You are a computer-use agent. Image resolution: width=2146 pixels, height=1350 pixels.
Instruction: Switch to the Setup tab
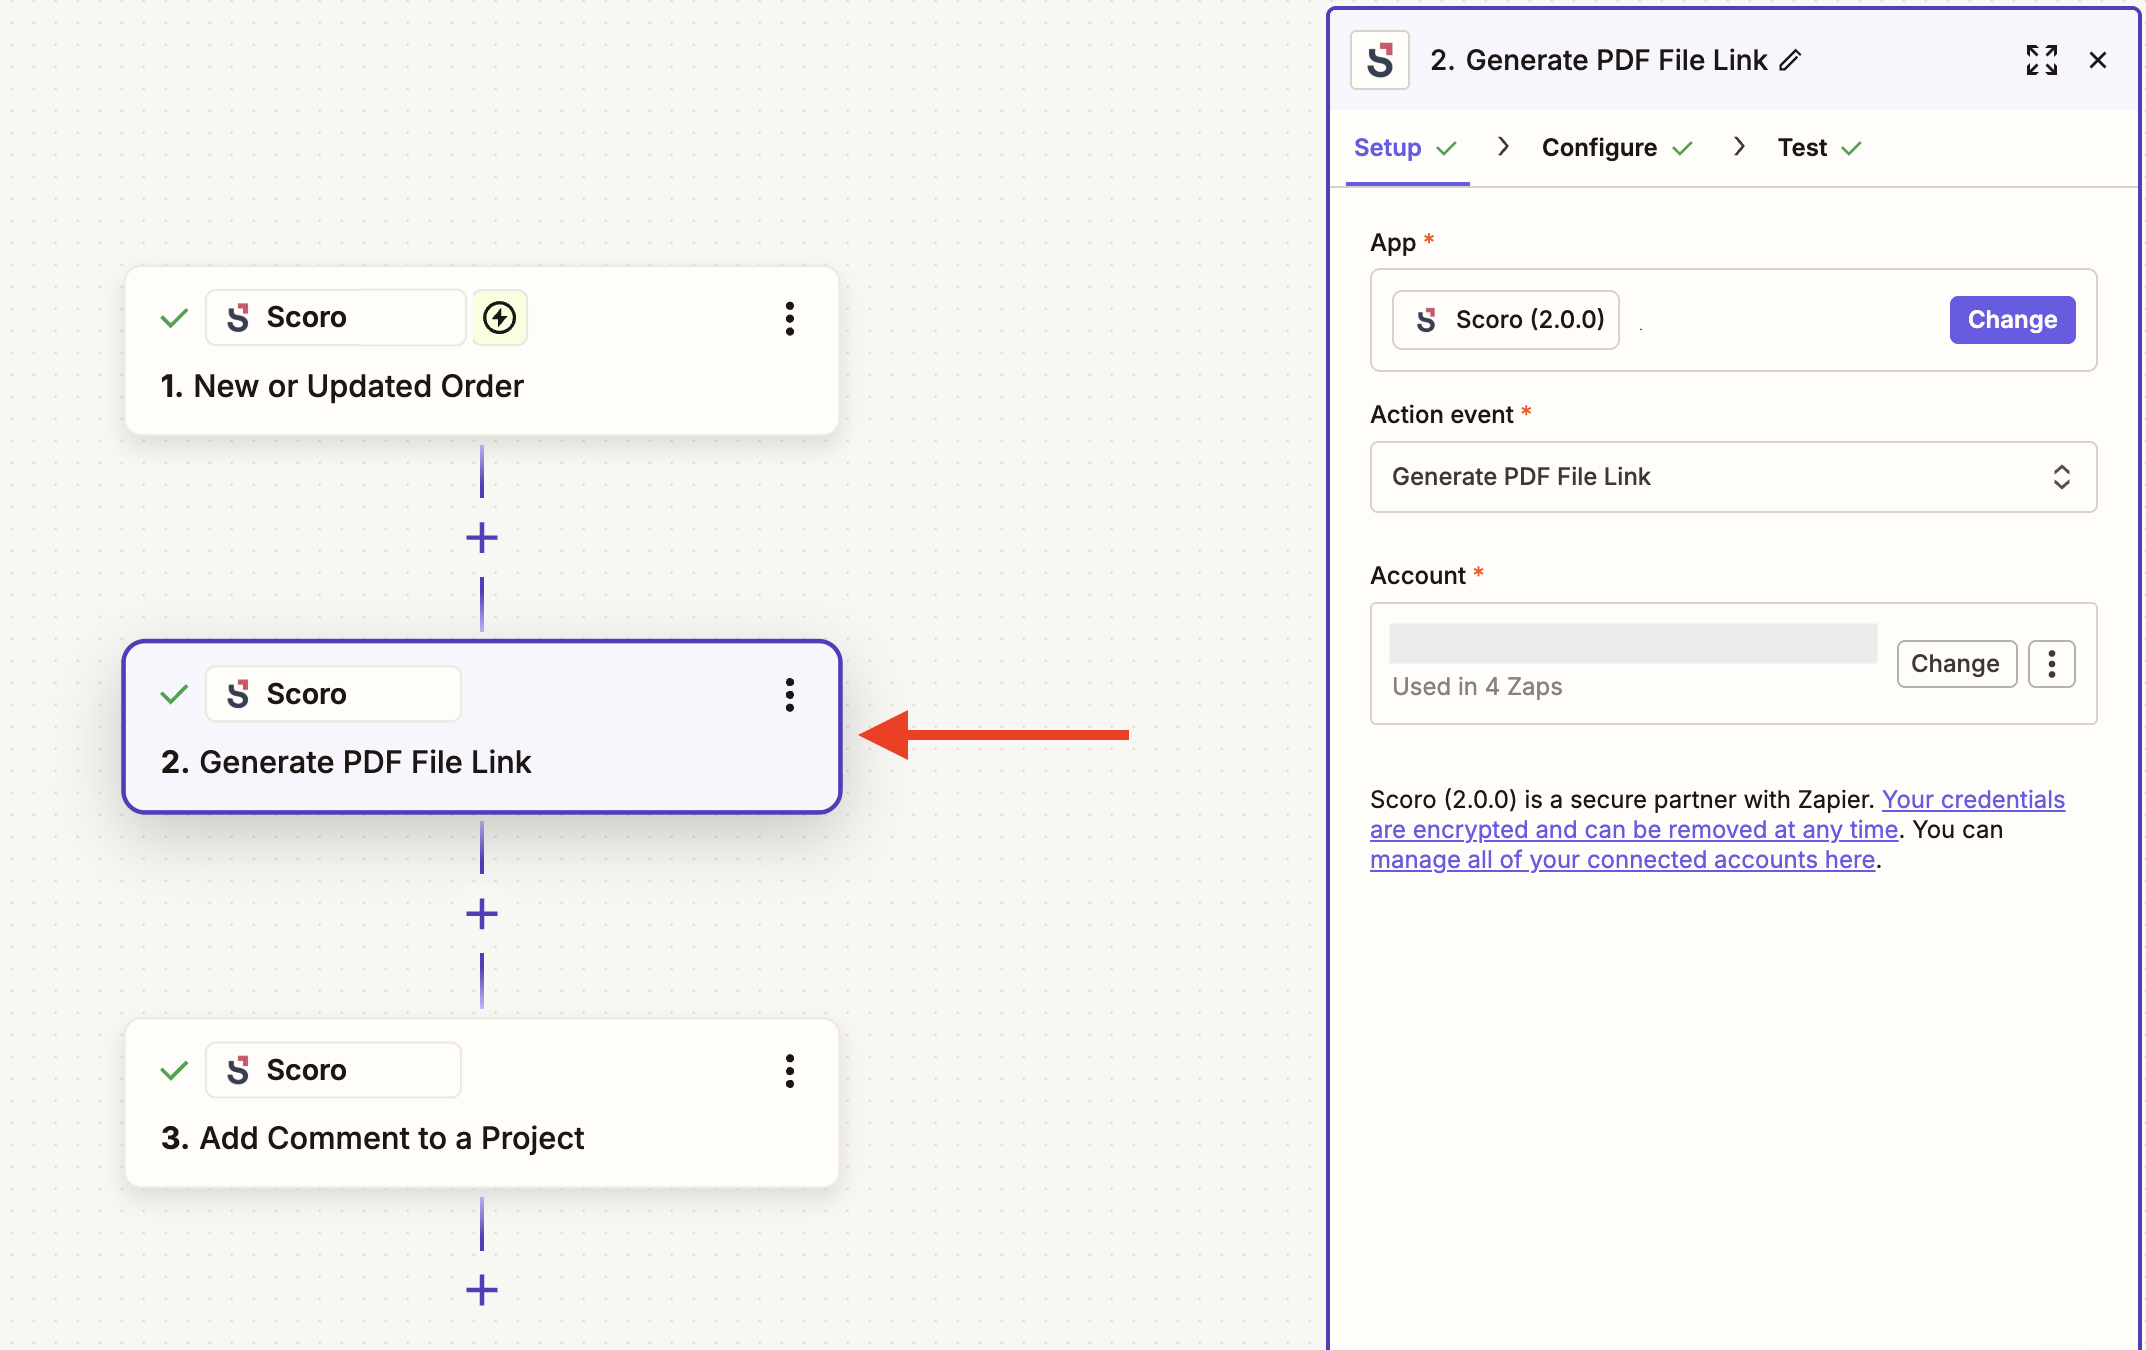click(1405, 148)
